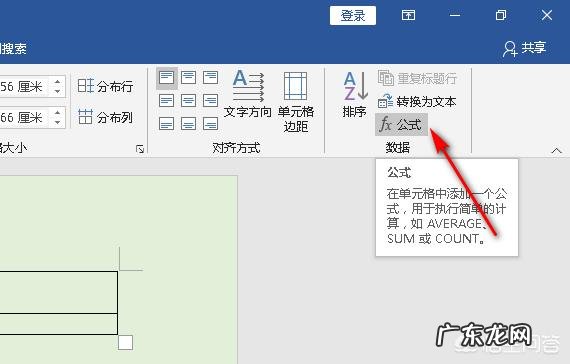Increase column width spinner up arrow
The image size is (570, 364).
click(x=57, y=113)
